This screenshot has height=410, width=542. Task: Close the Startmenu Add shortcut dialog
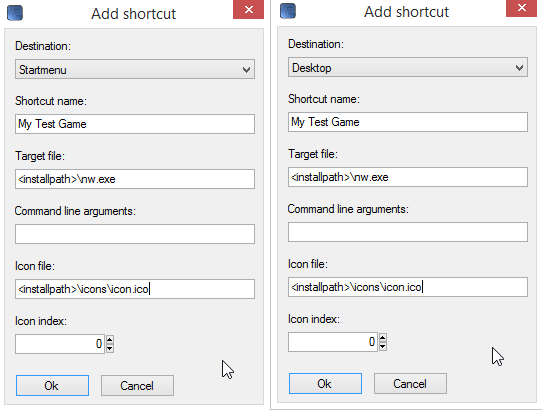(249, 9)
